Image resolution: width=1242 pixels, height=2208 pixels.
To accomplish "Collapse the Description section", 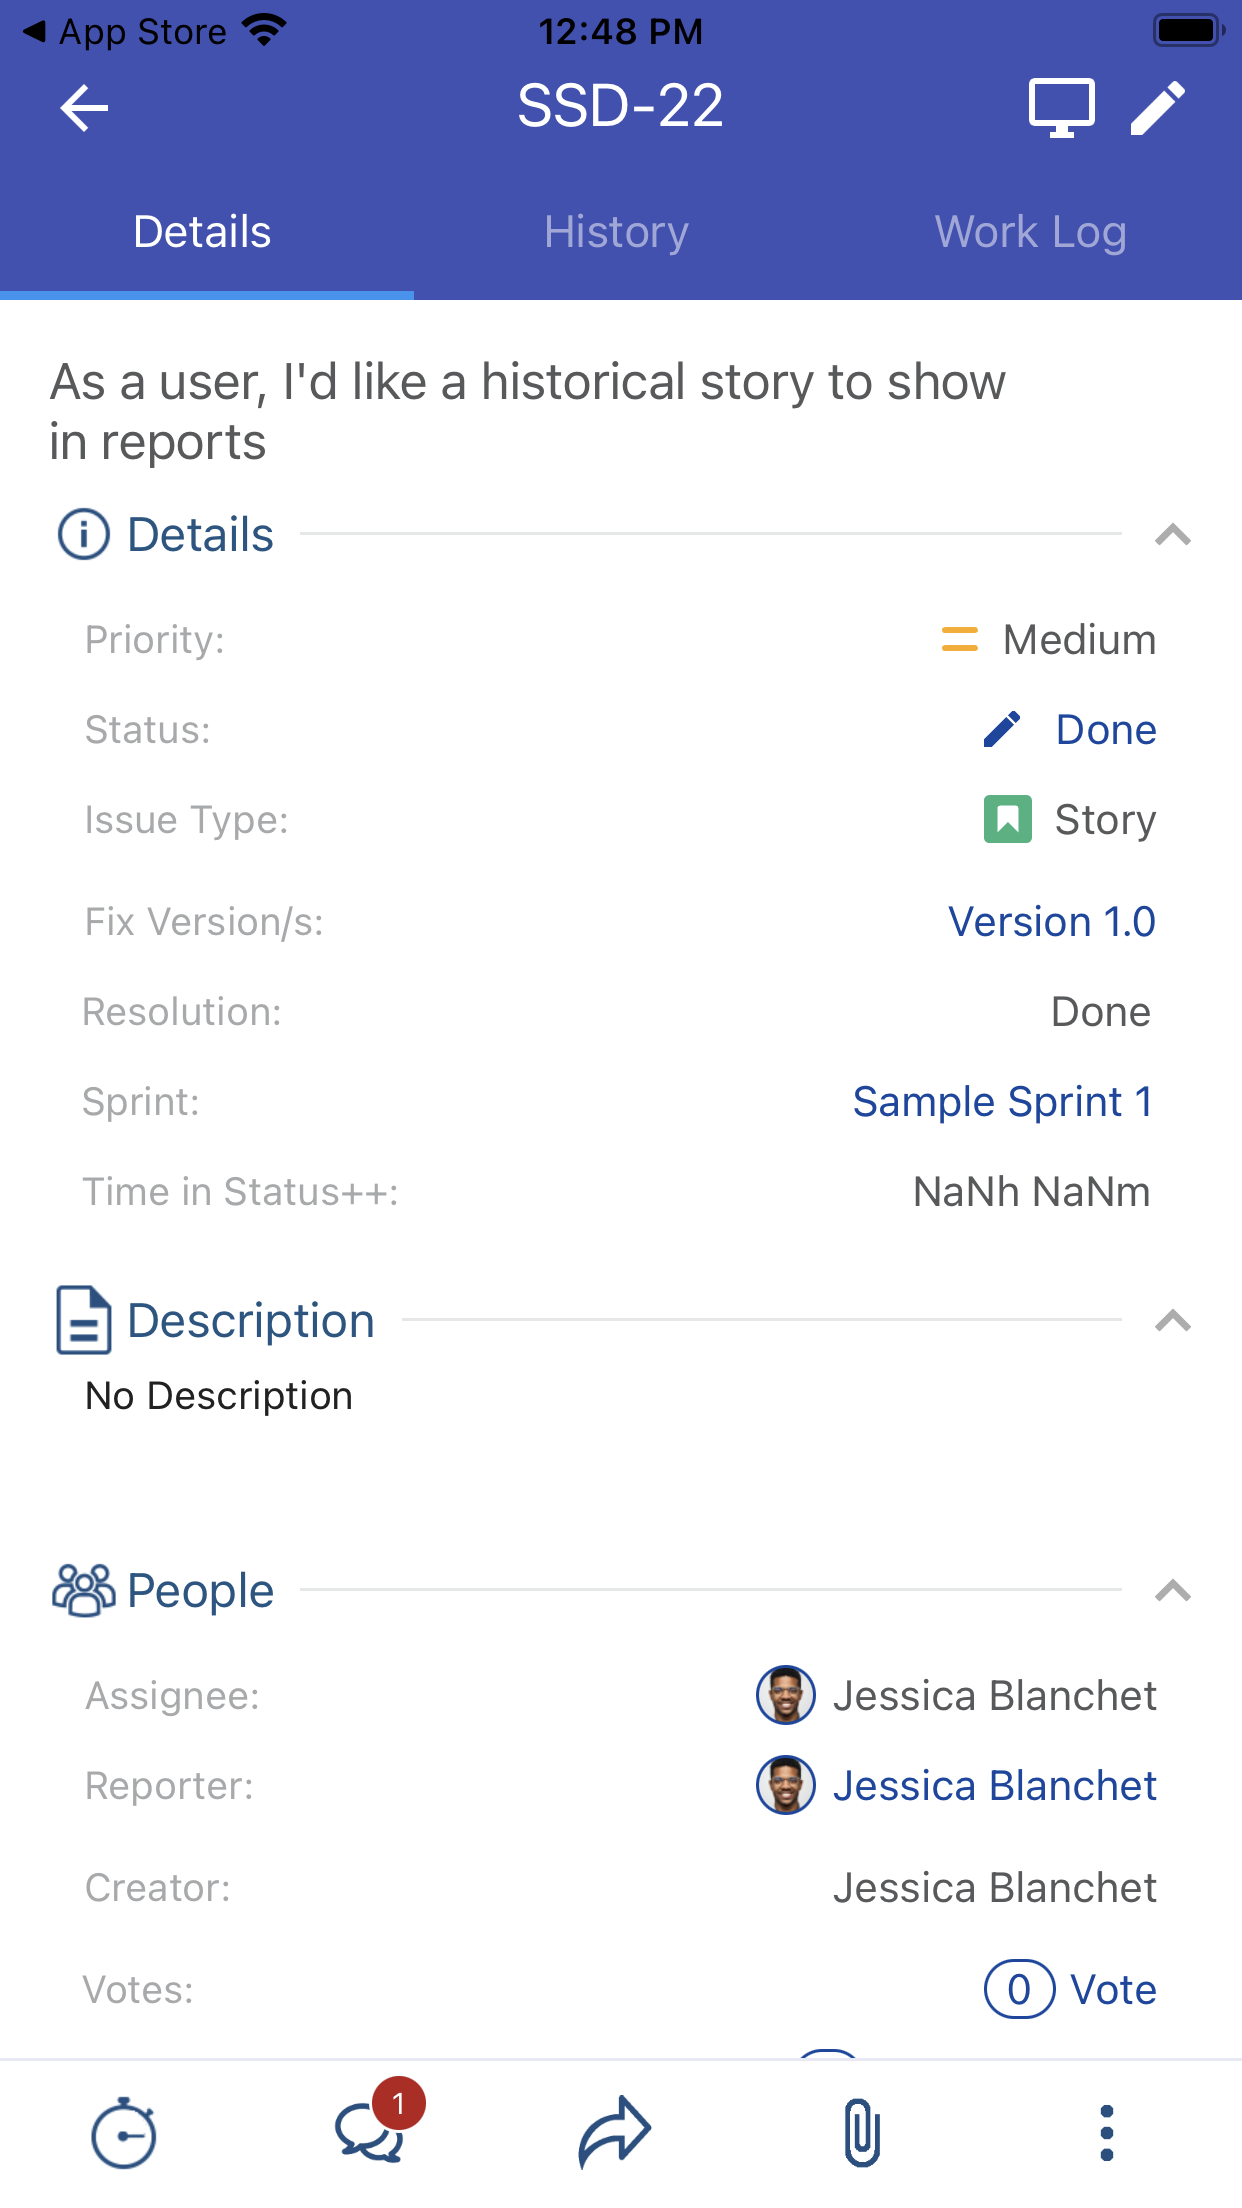I will click(x=1172, y=1321).
